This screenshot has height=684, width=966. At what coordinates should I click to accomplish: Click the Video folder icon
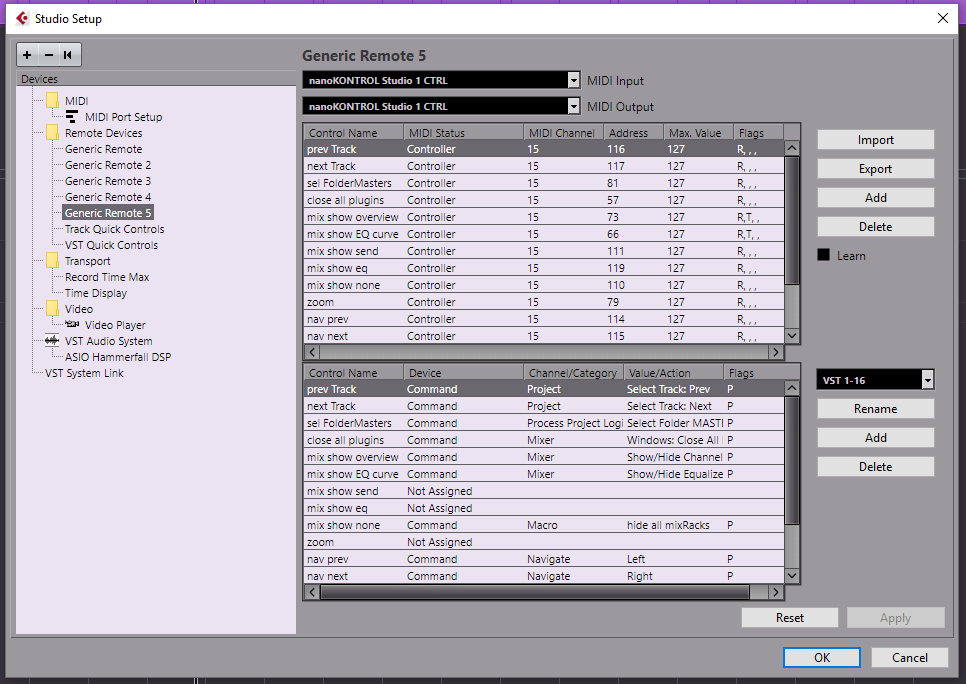tap(53, 309)
